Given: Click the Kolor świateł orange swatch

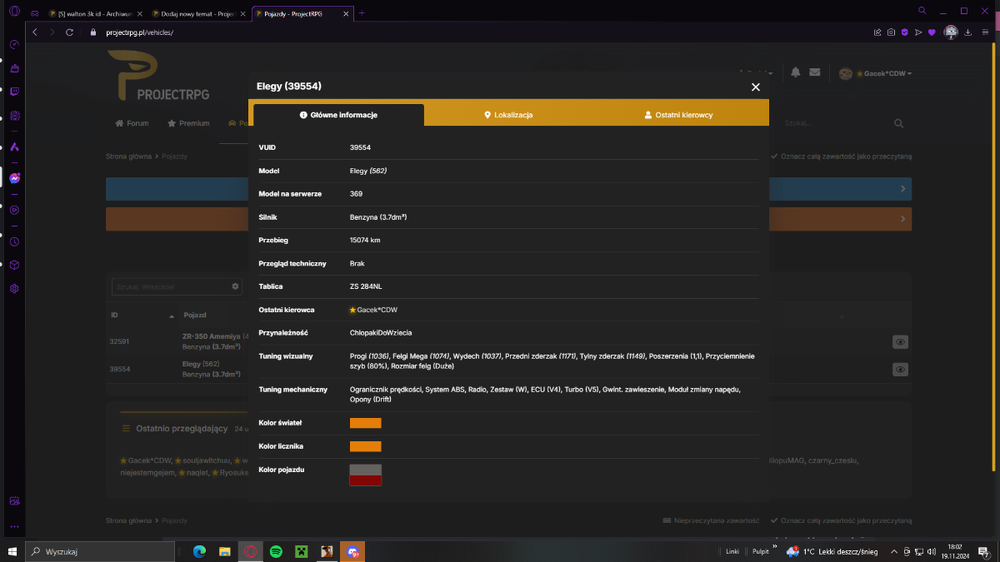Looking at the screenshot, I should (x=365, y=423).
